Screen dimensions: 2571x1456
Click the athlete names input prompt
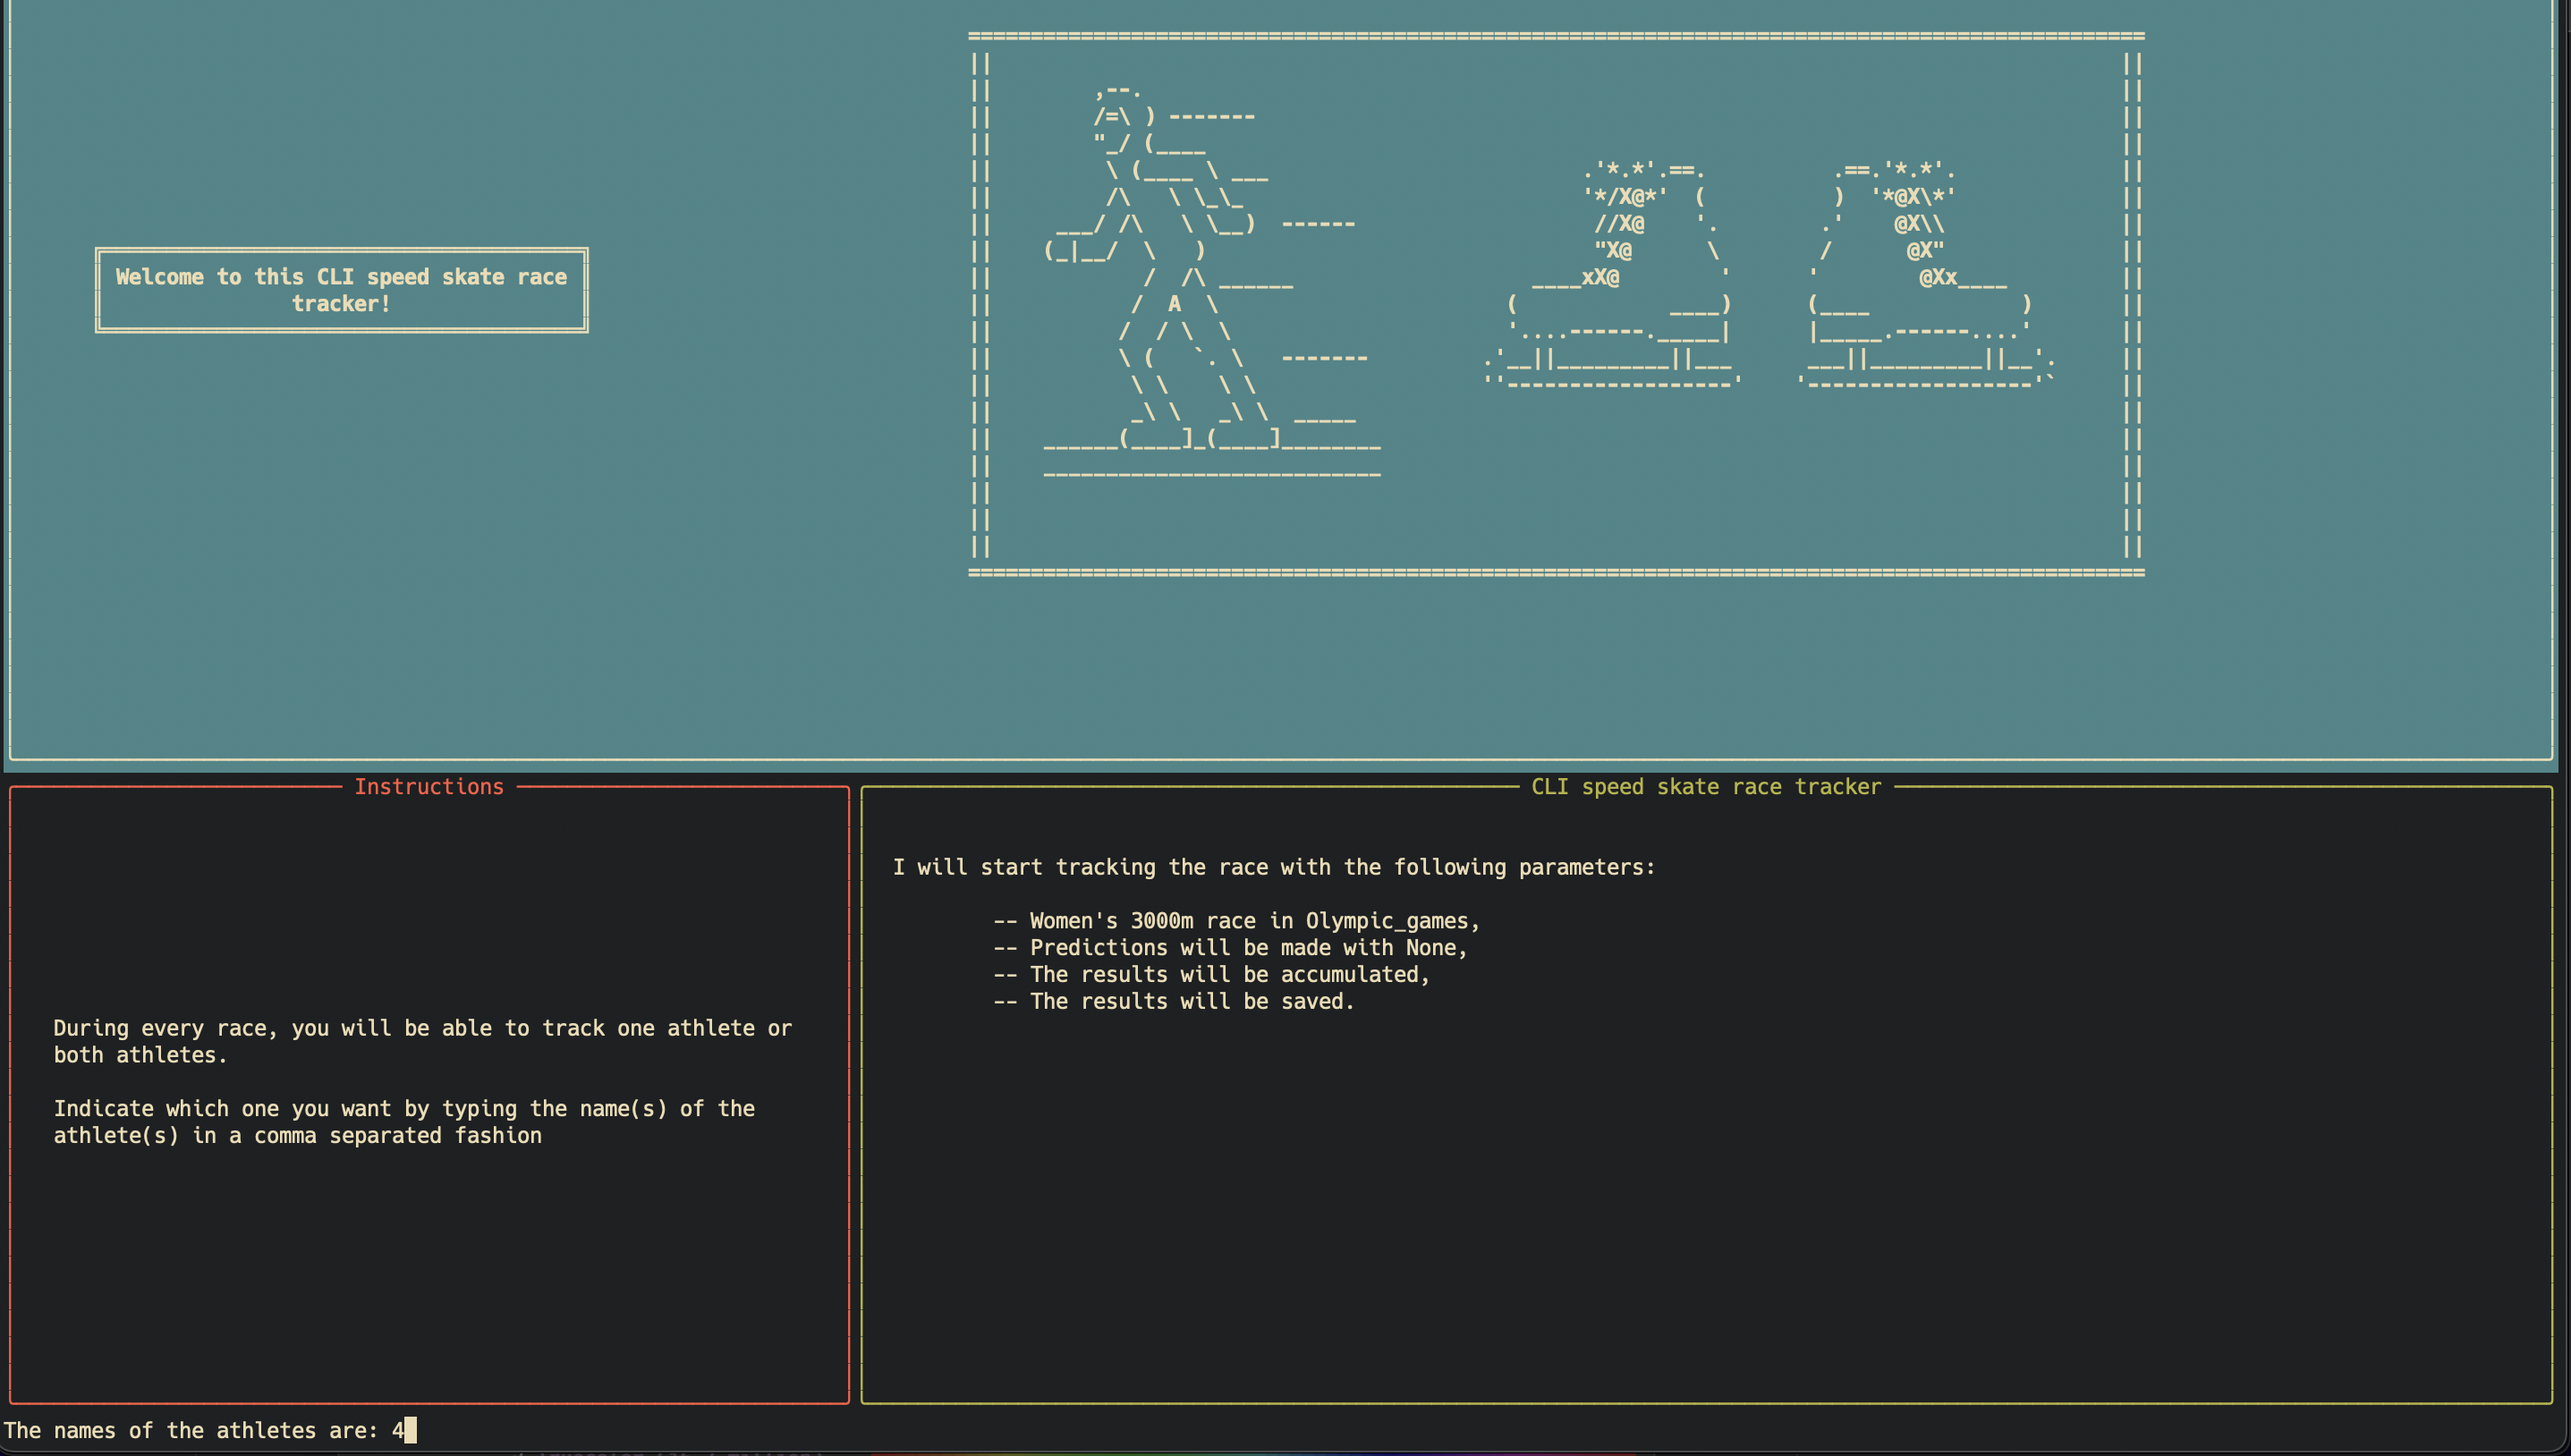point(210,1430)
